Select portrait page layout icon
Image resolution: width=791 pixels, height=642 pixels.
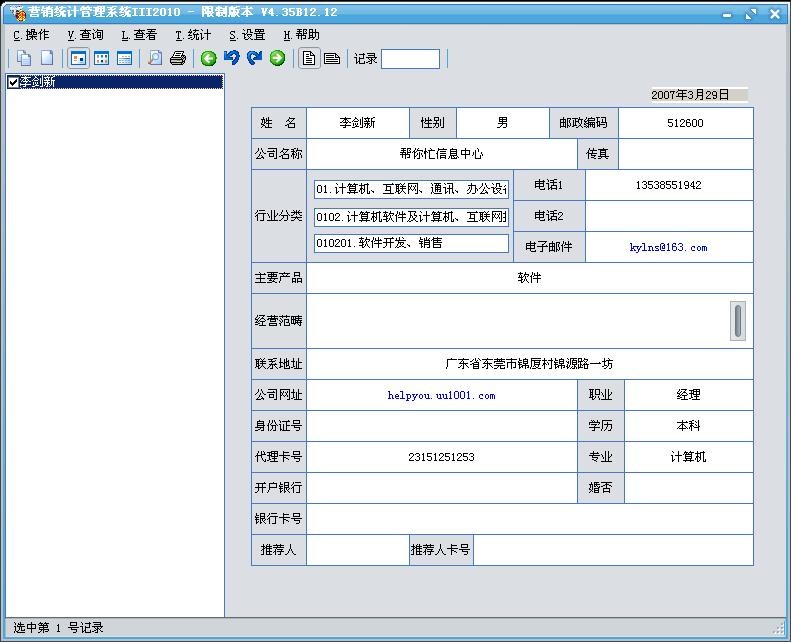click(x=309, y=59)
